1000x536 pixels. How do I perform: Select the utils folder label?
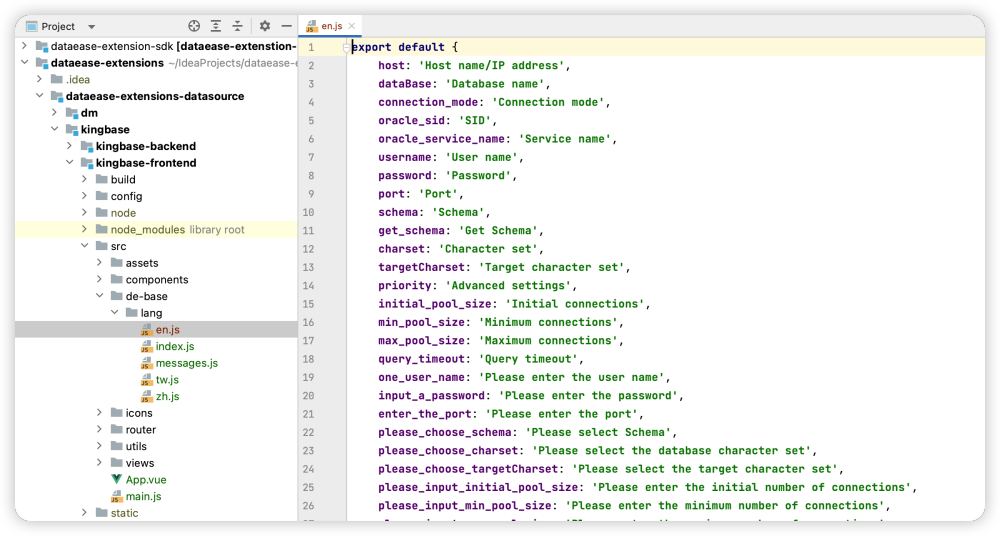point(136,446)
